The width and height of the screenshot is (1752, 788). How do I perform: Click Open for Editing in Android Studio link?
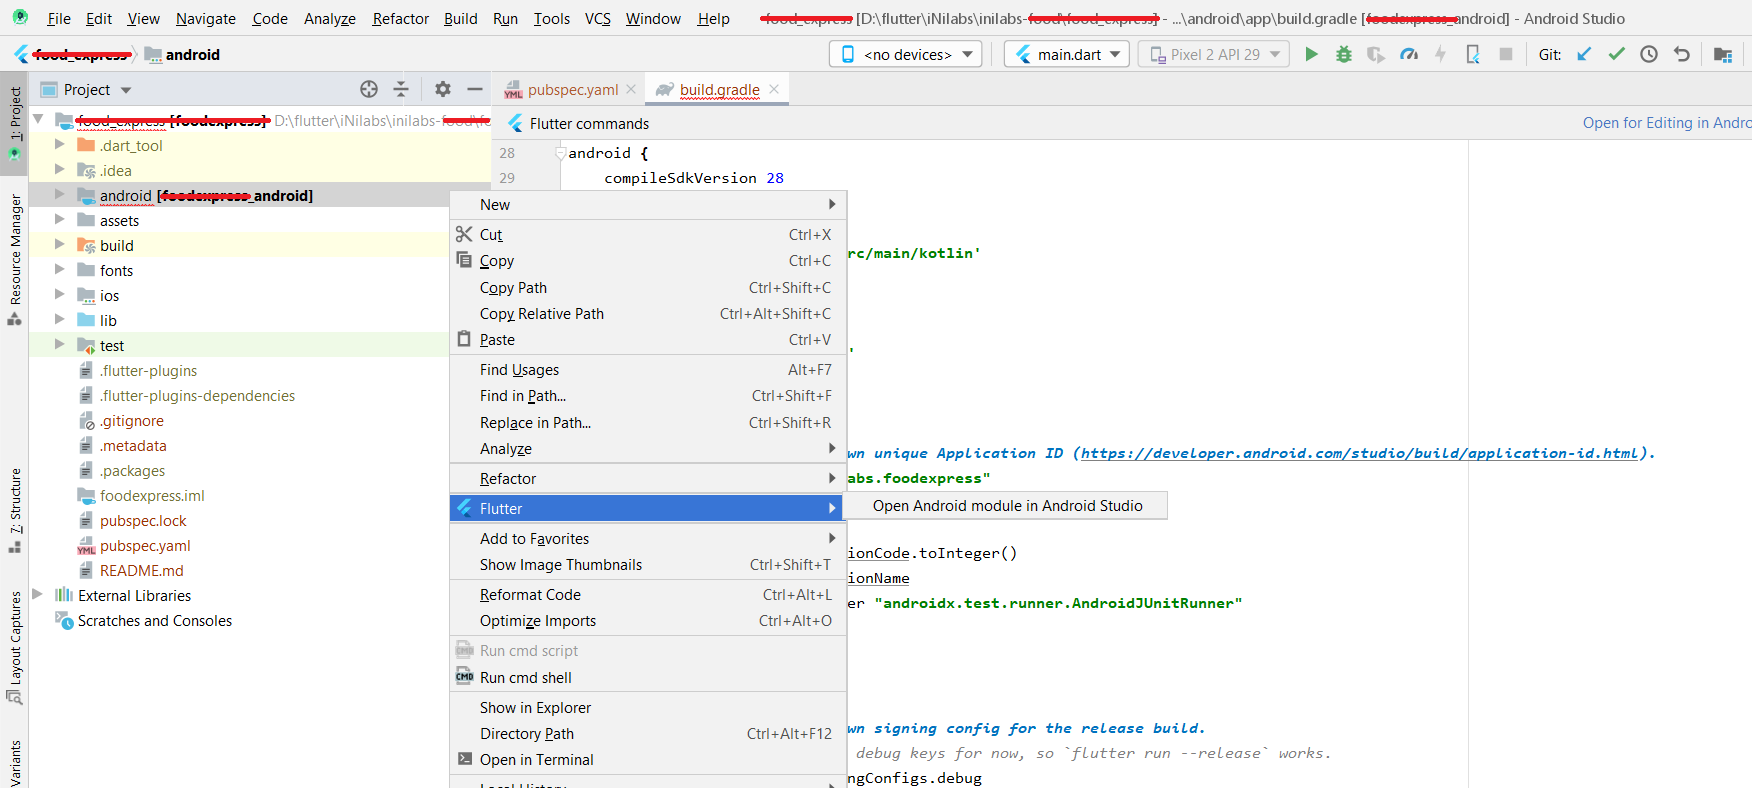click(1666, 122)
